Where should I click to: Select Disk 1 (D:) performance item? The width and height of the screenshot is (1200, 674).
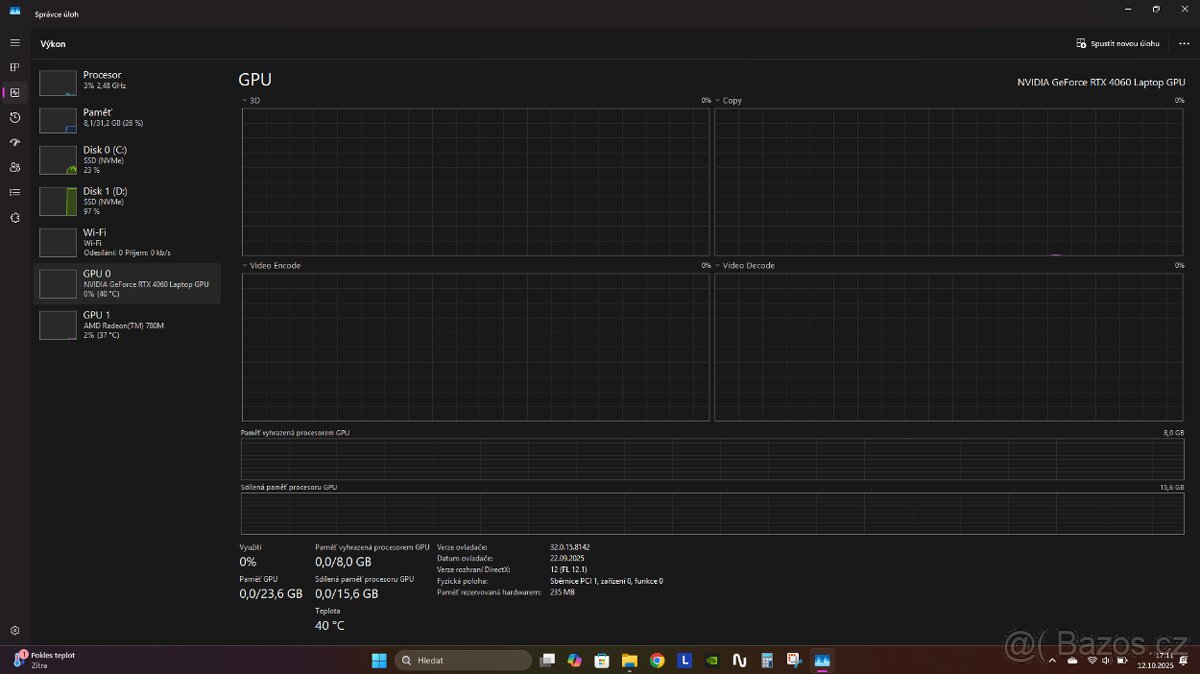click(x=127, y=197)
